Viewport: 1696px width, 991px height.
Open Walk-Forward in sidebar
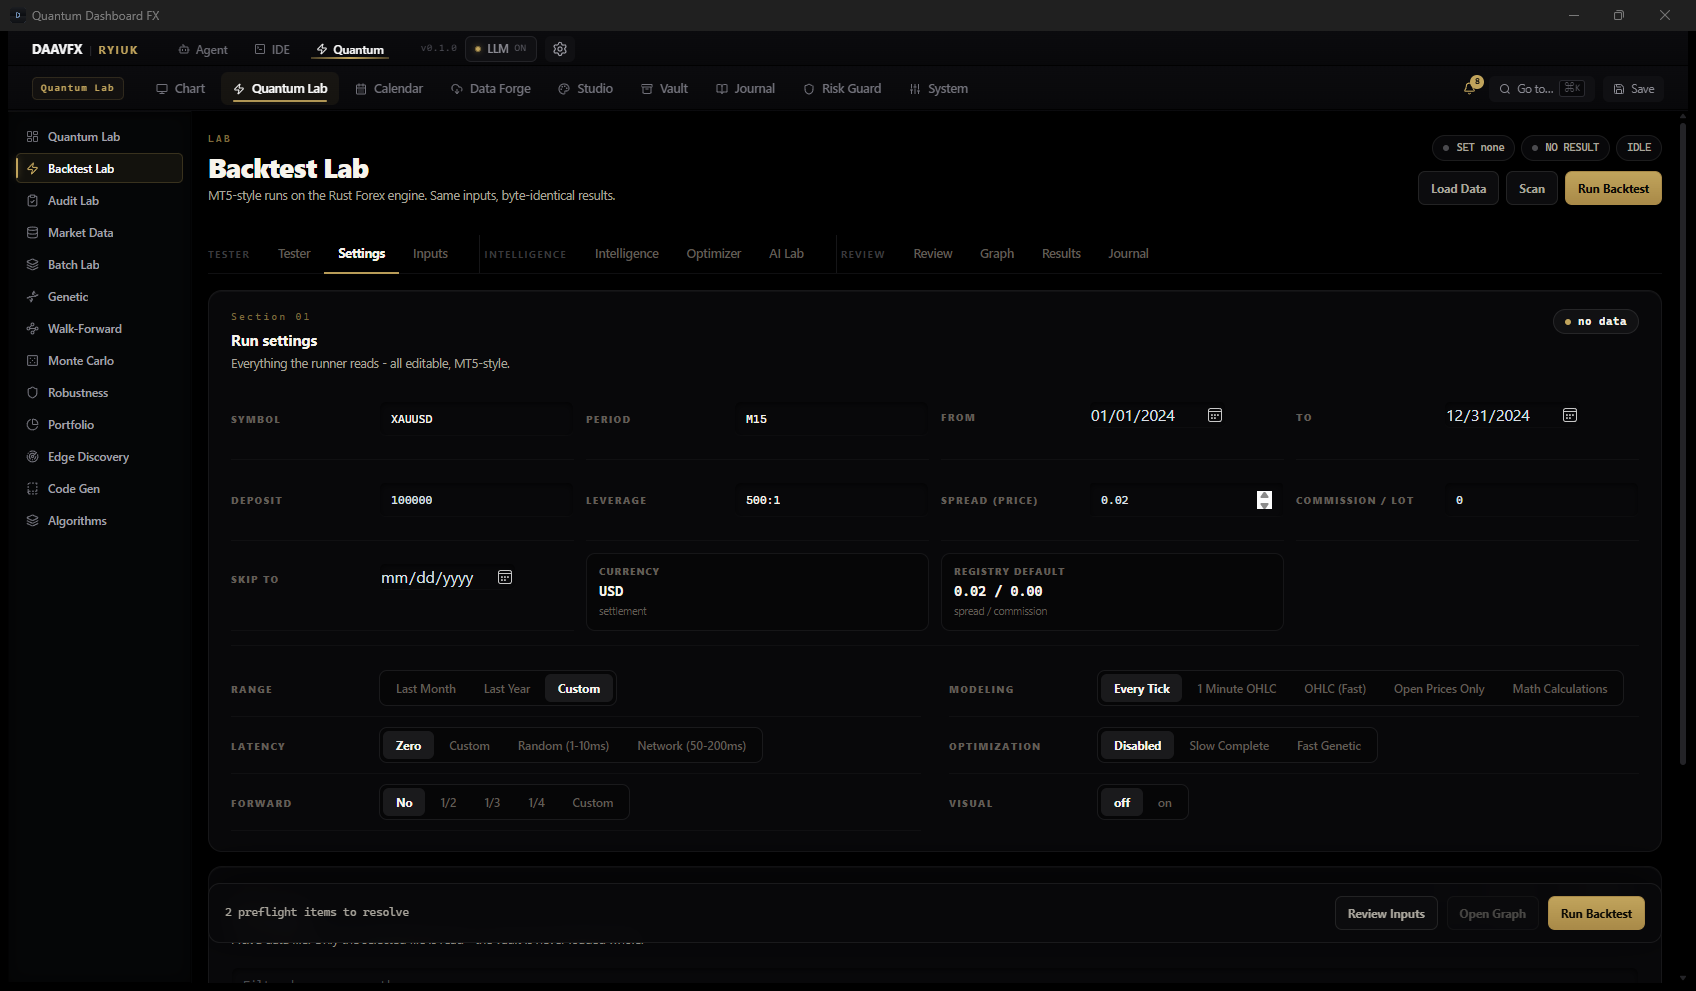[x=100, y=329]
